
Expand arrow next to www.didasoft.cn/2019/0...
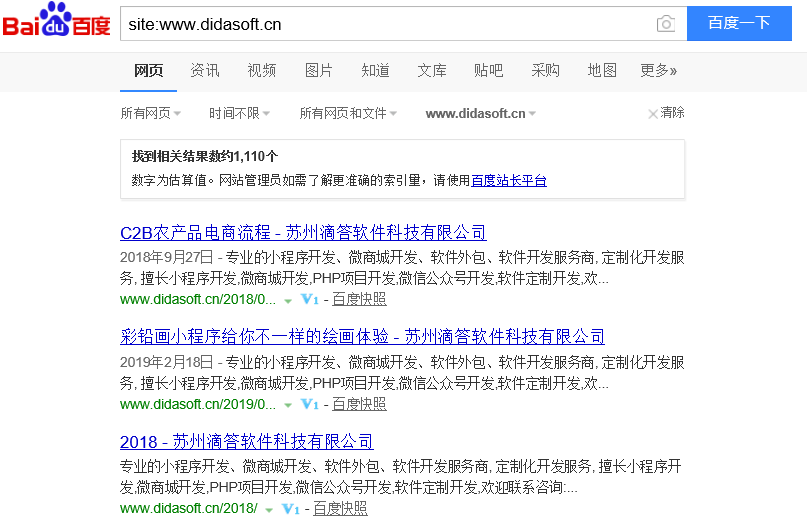[288, 406]
